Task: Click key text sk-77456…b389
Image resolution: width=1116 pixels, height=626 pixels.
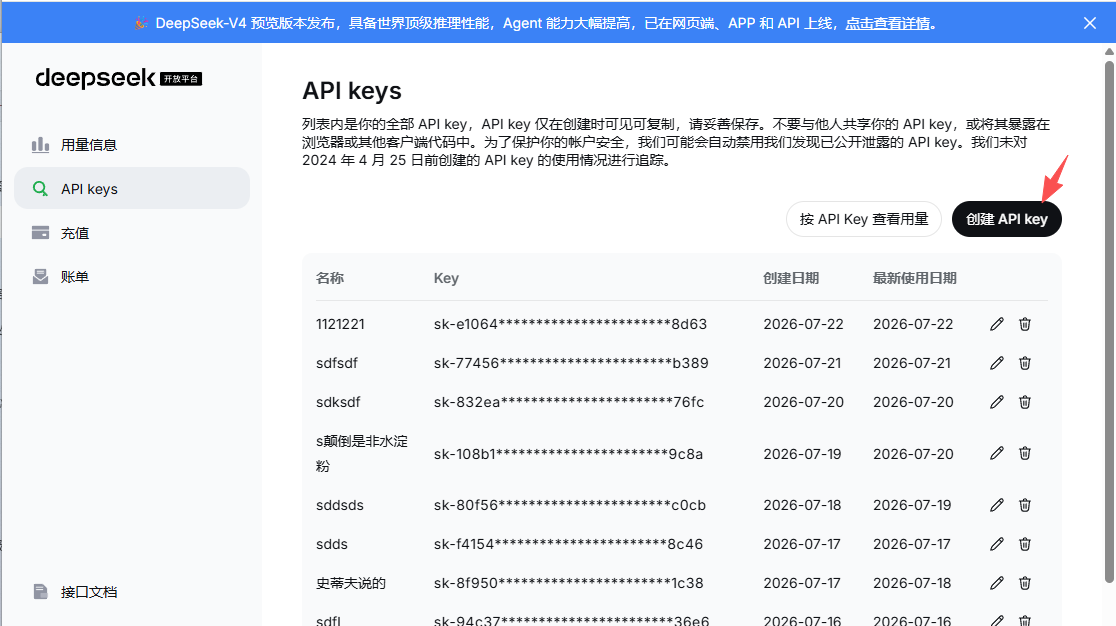Action: [x=571, y=364]
